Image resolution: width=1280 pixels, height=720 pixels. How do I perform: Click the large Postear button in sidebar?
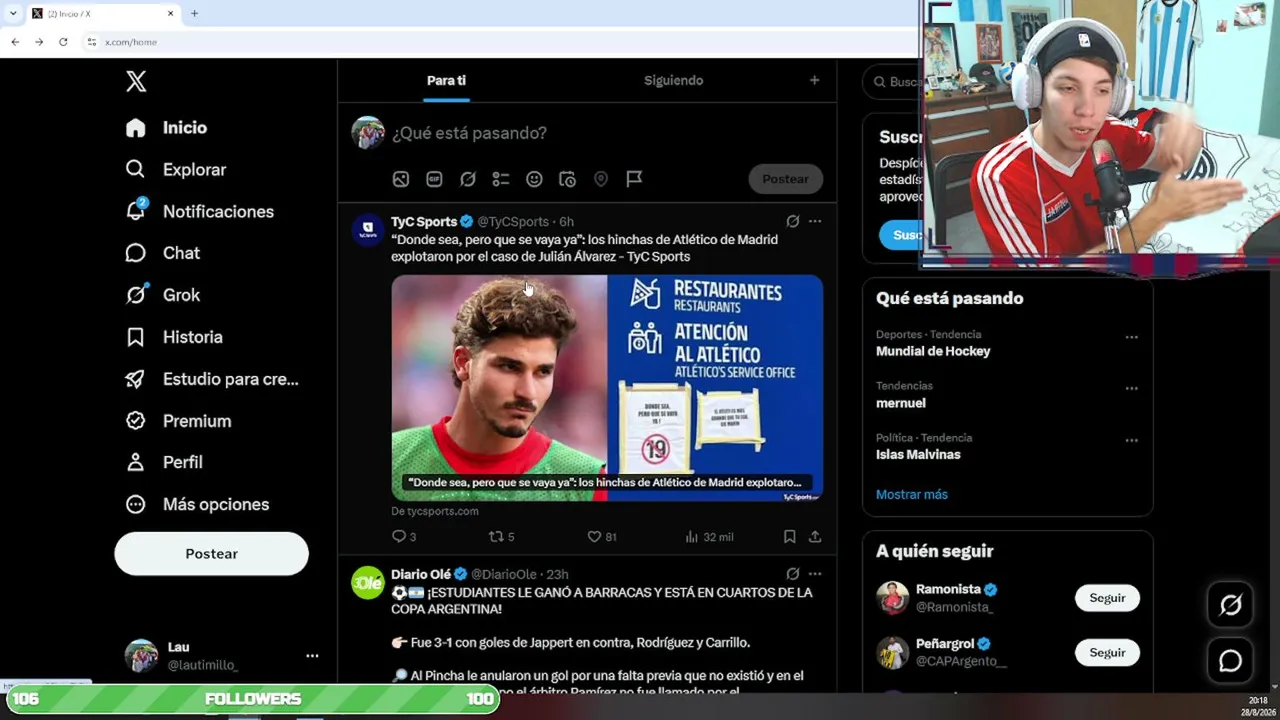point(211,554)
